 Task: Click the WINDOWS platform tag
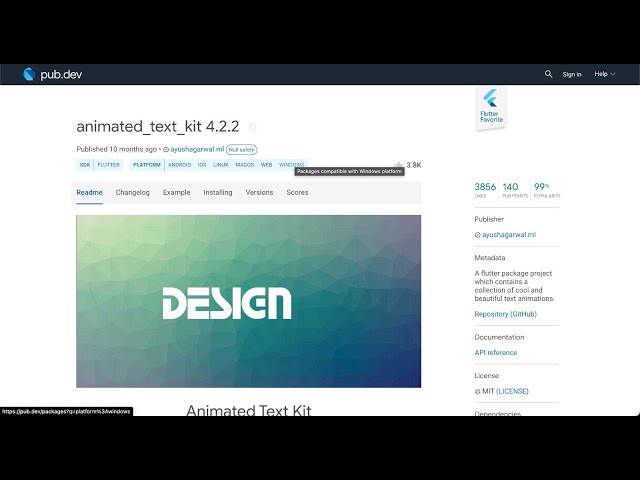pyautogui.click(x=291, y=165)
